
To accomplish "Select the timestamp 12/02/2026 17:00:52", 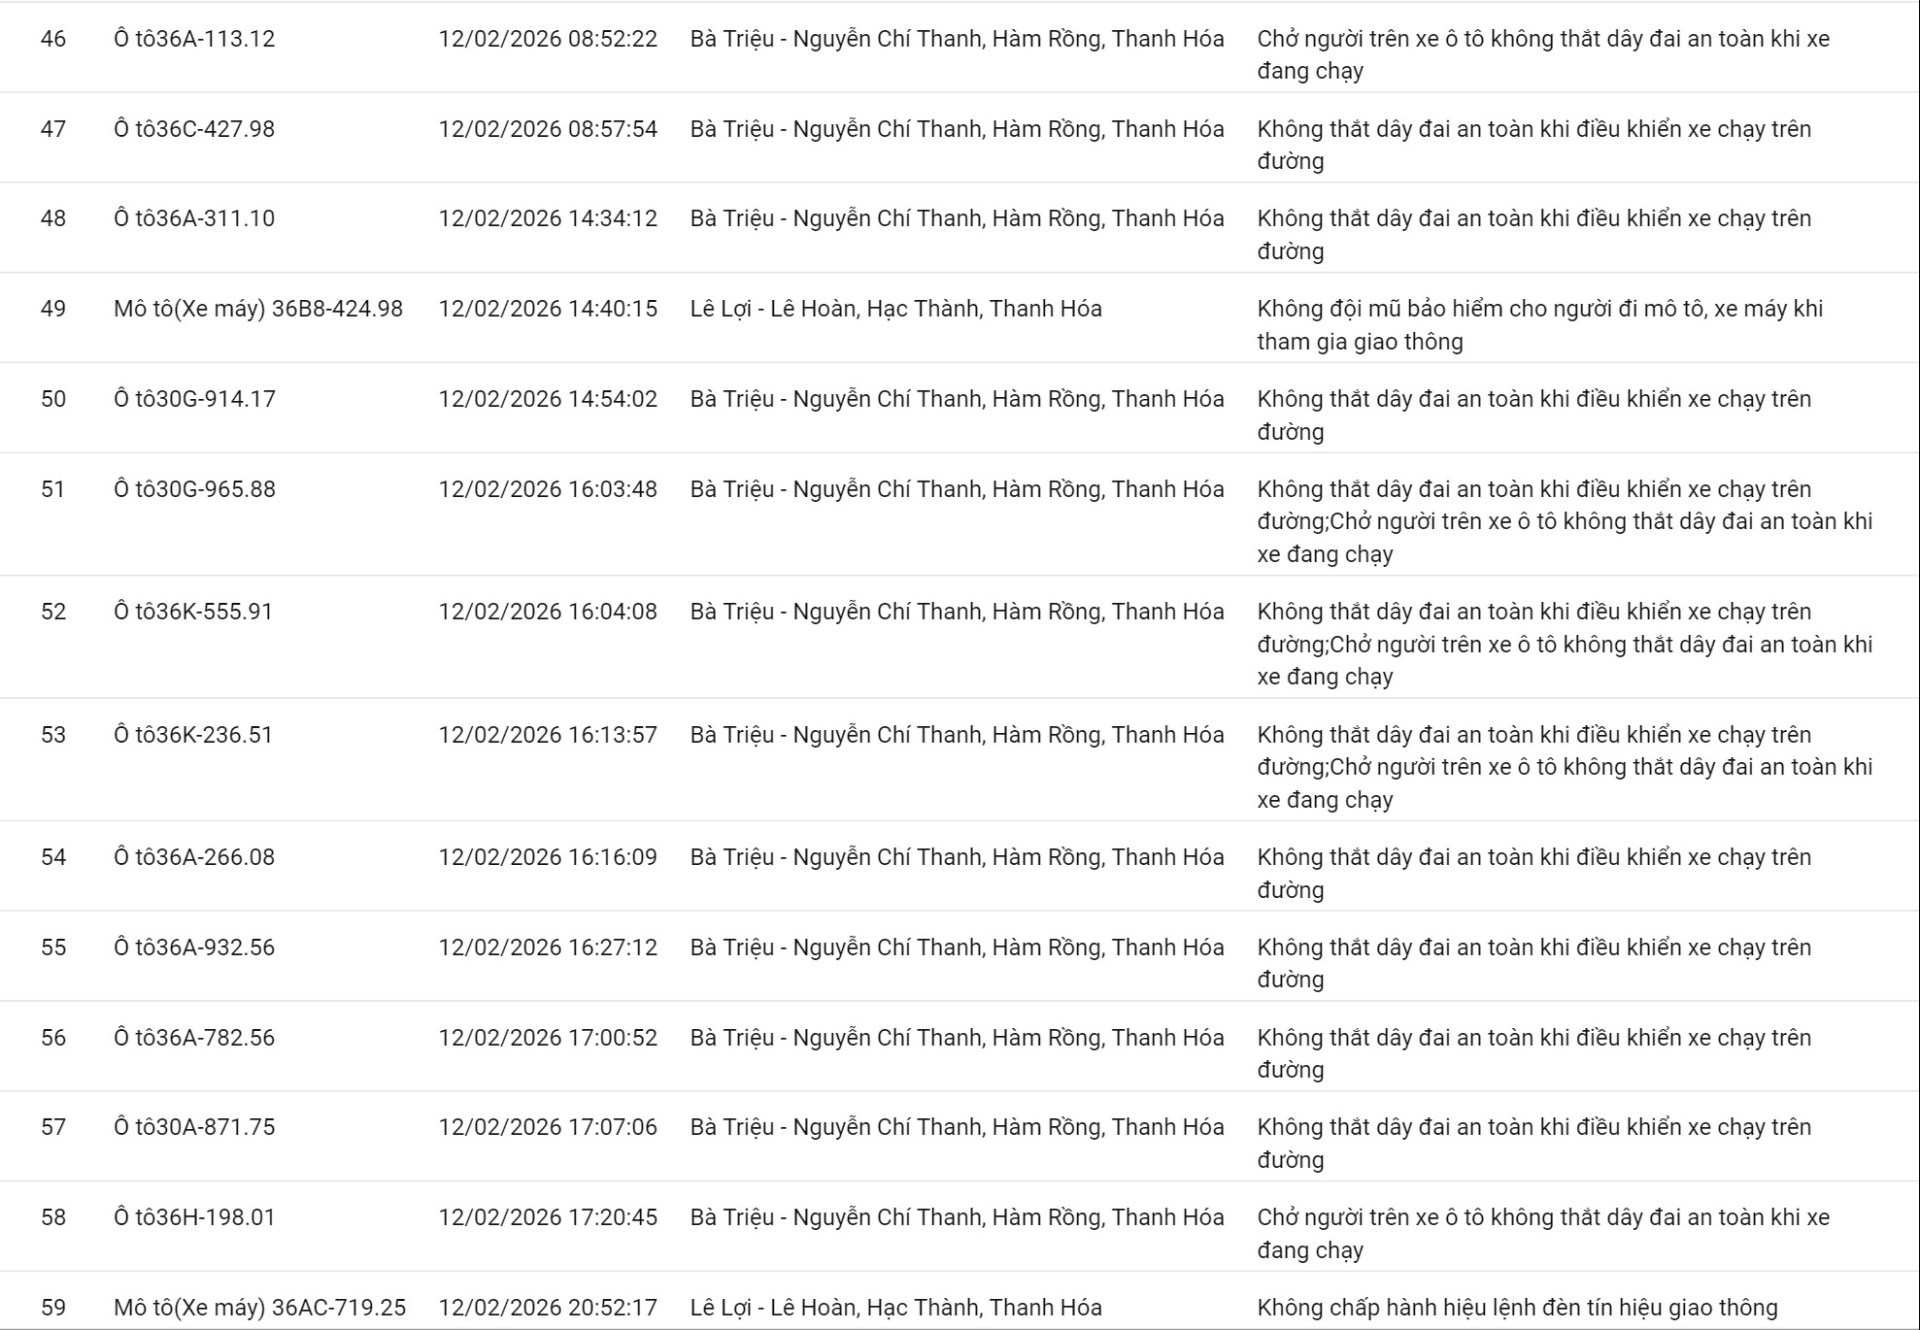I will (x=547, y=1037).
